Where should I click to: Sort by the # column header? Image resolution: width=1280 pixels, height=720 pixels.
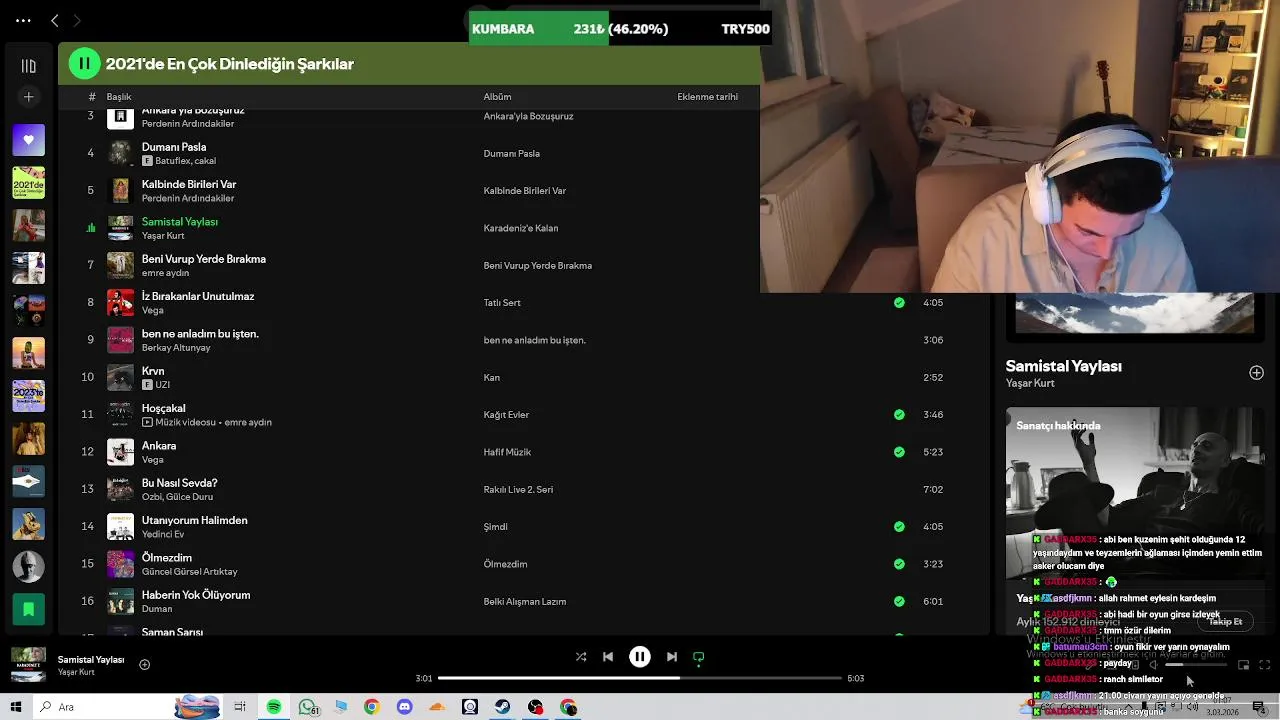coord(91,97)
